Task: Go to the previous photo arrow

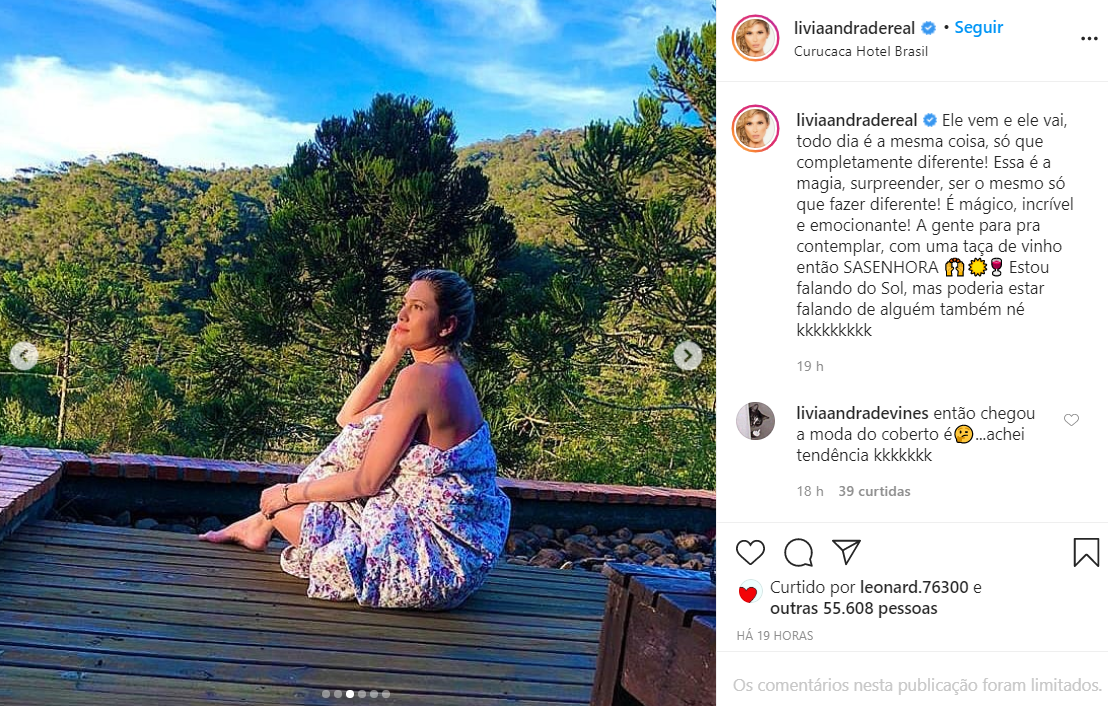Action: click(x=23, y=355)
